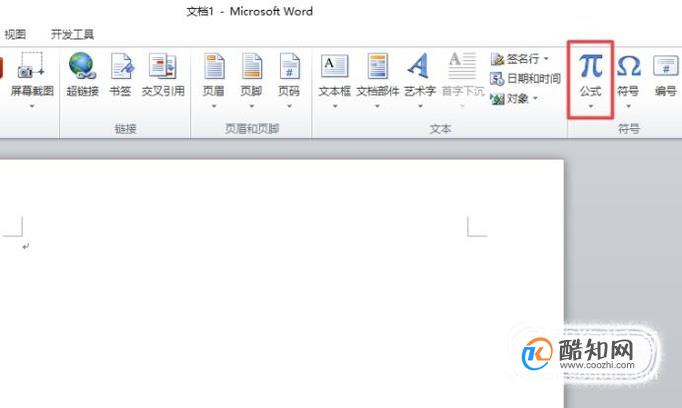Switch to the 开发工具 ribbon tab
The image size is (682, 408).
click(72, 34)
